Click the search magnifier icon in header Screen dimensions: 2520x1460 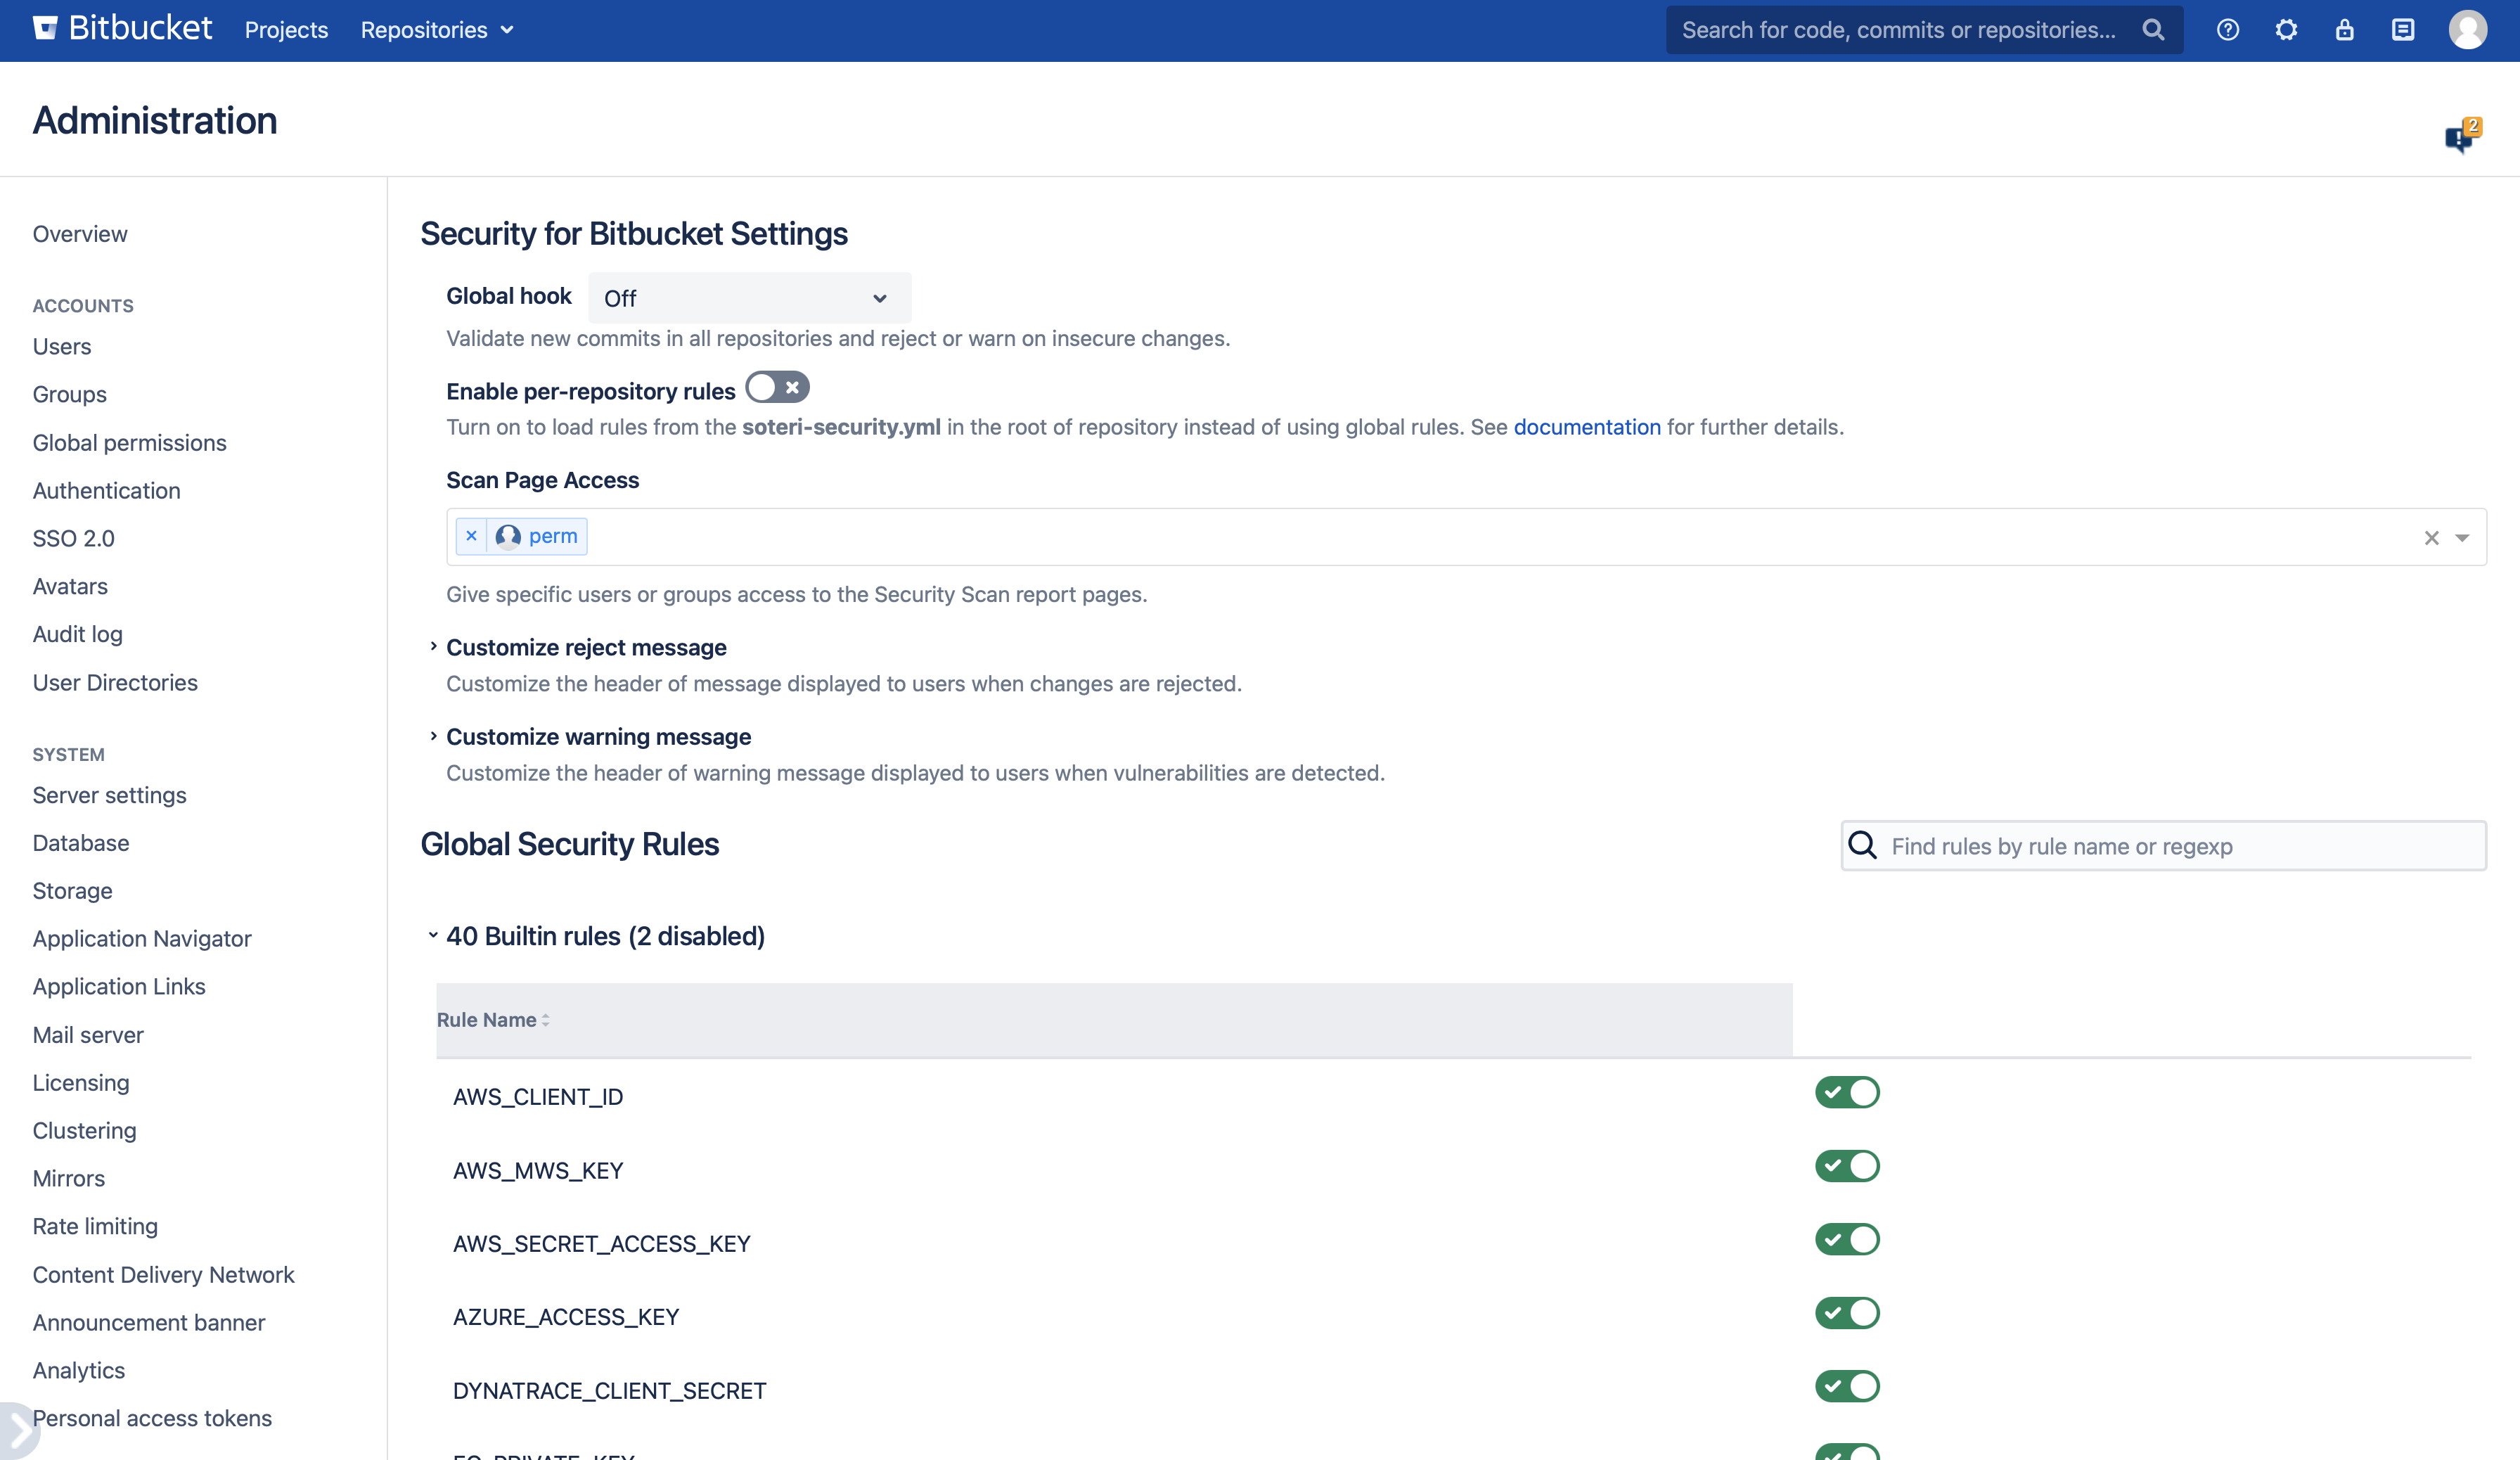coord(2153,30)
